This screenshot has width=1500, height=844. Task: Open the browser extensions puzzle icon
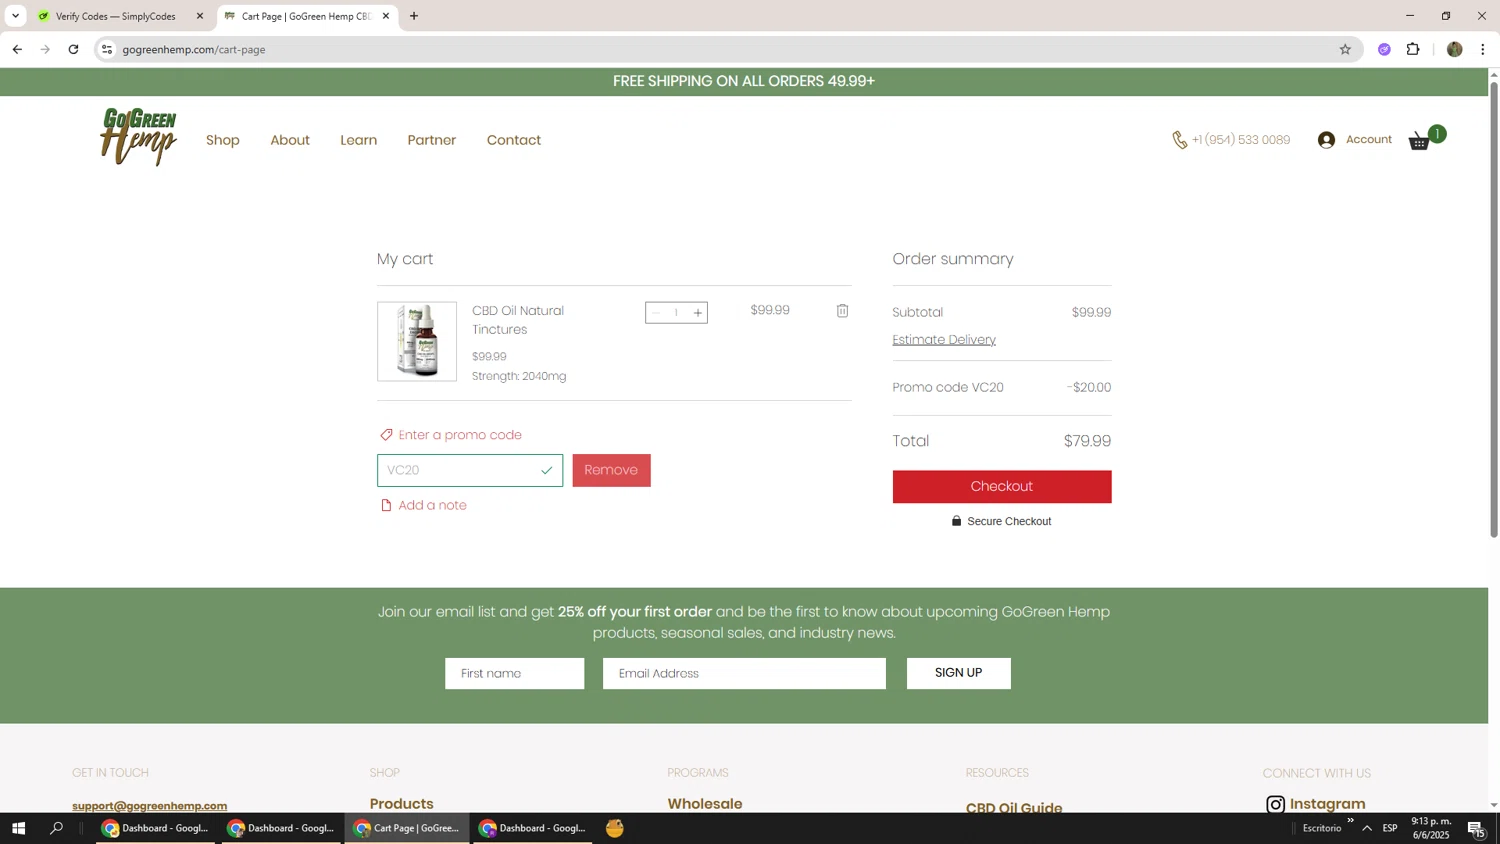pyautogui.click(x=1413, y=49)
